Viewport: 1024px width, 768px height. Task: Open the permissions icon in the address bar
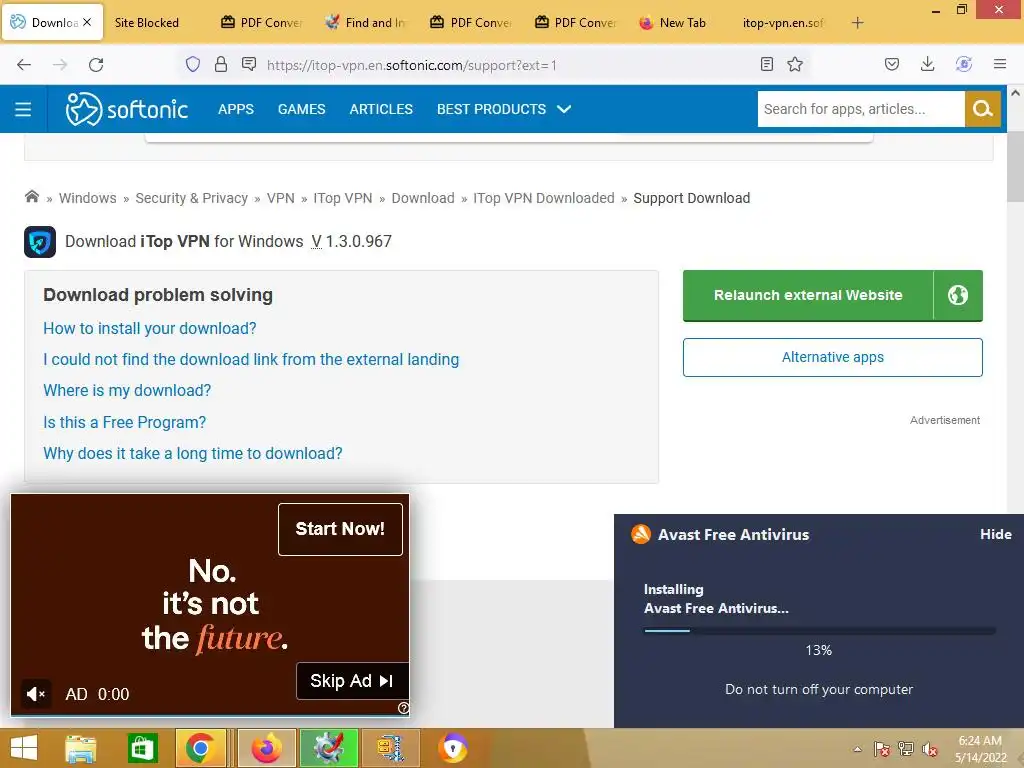pyautogui.click(x=249, y=64)
